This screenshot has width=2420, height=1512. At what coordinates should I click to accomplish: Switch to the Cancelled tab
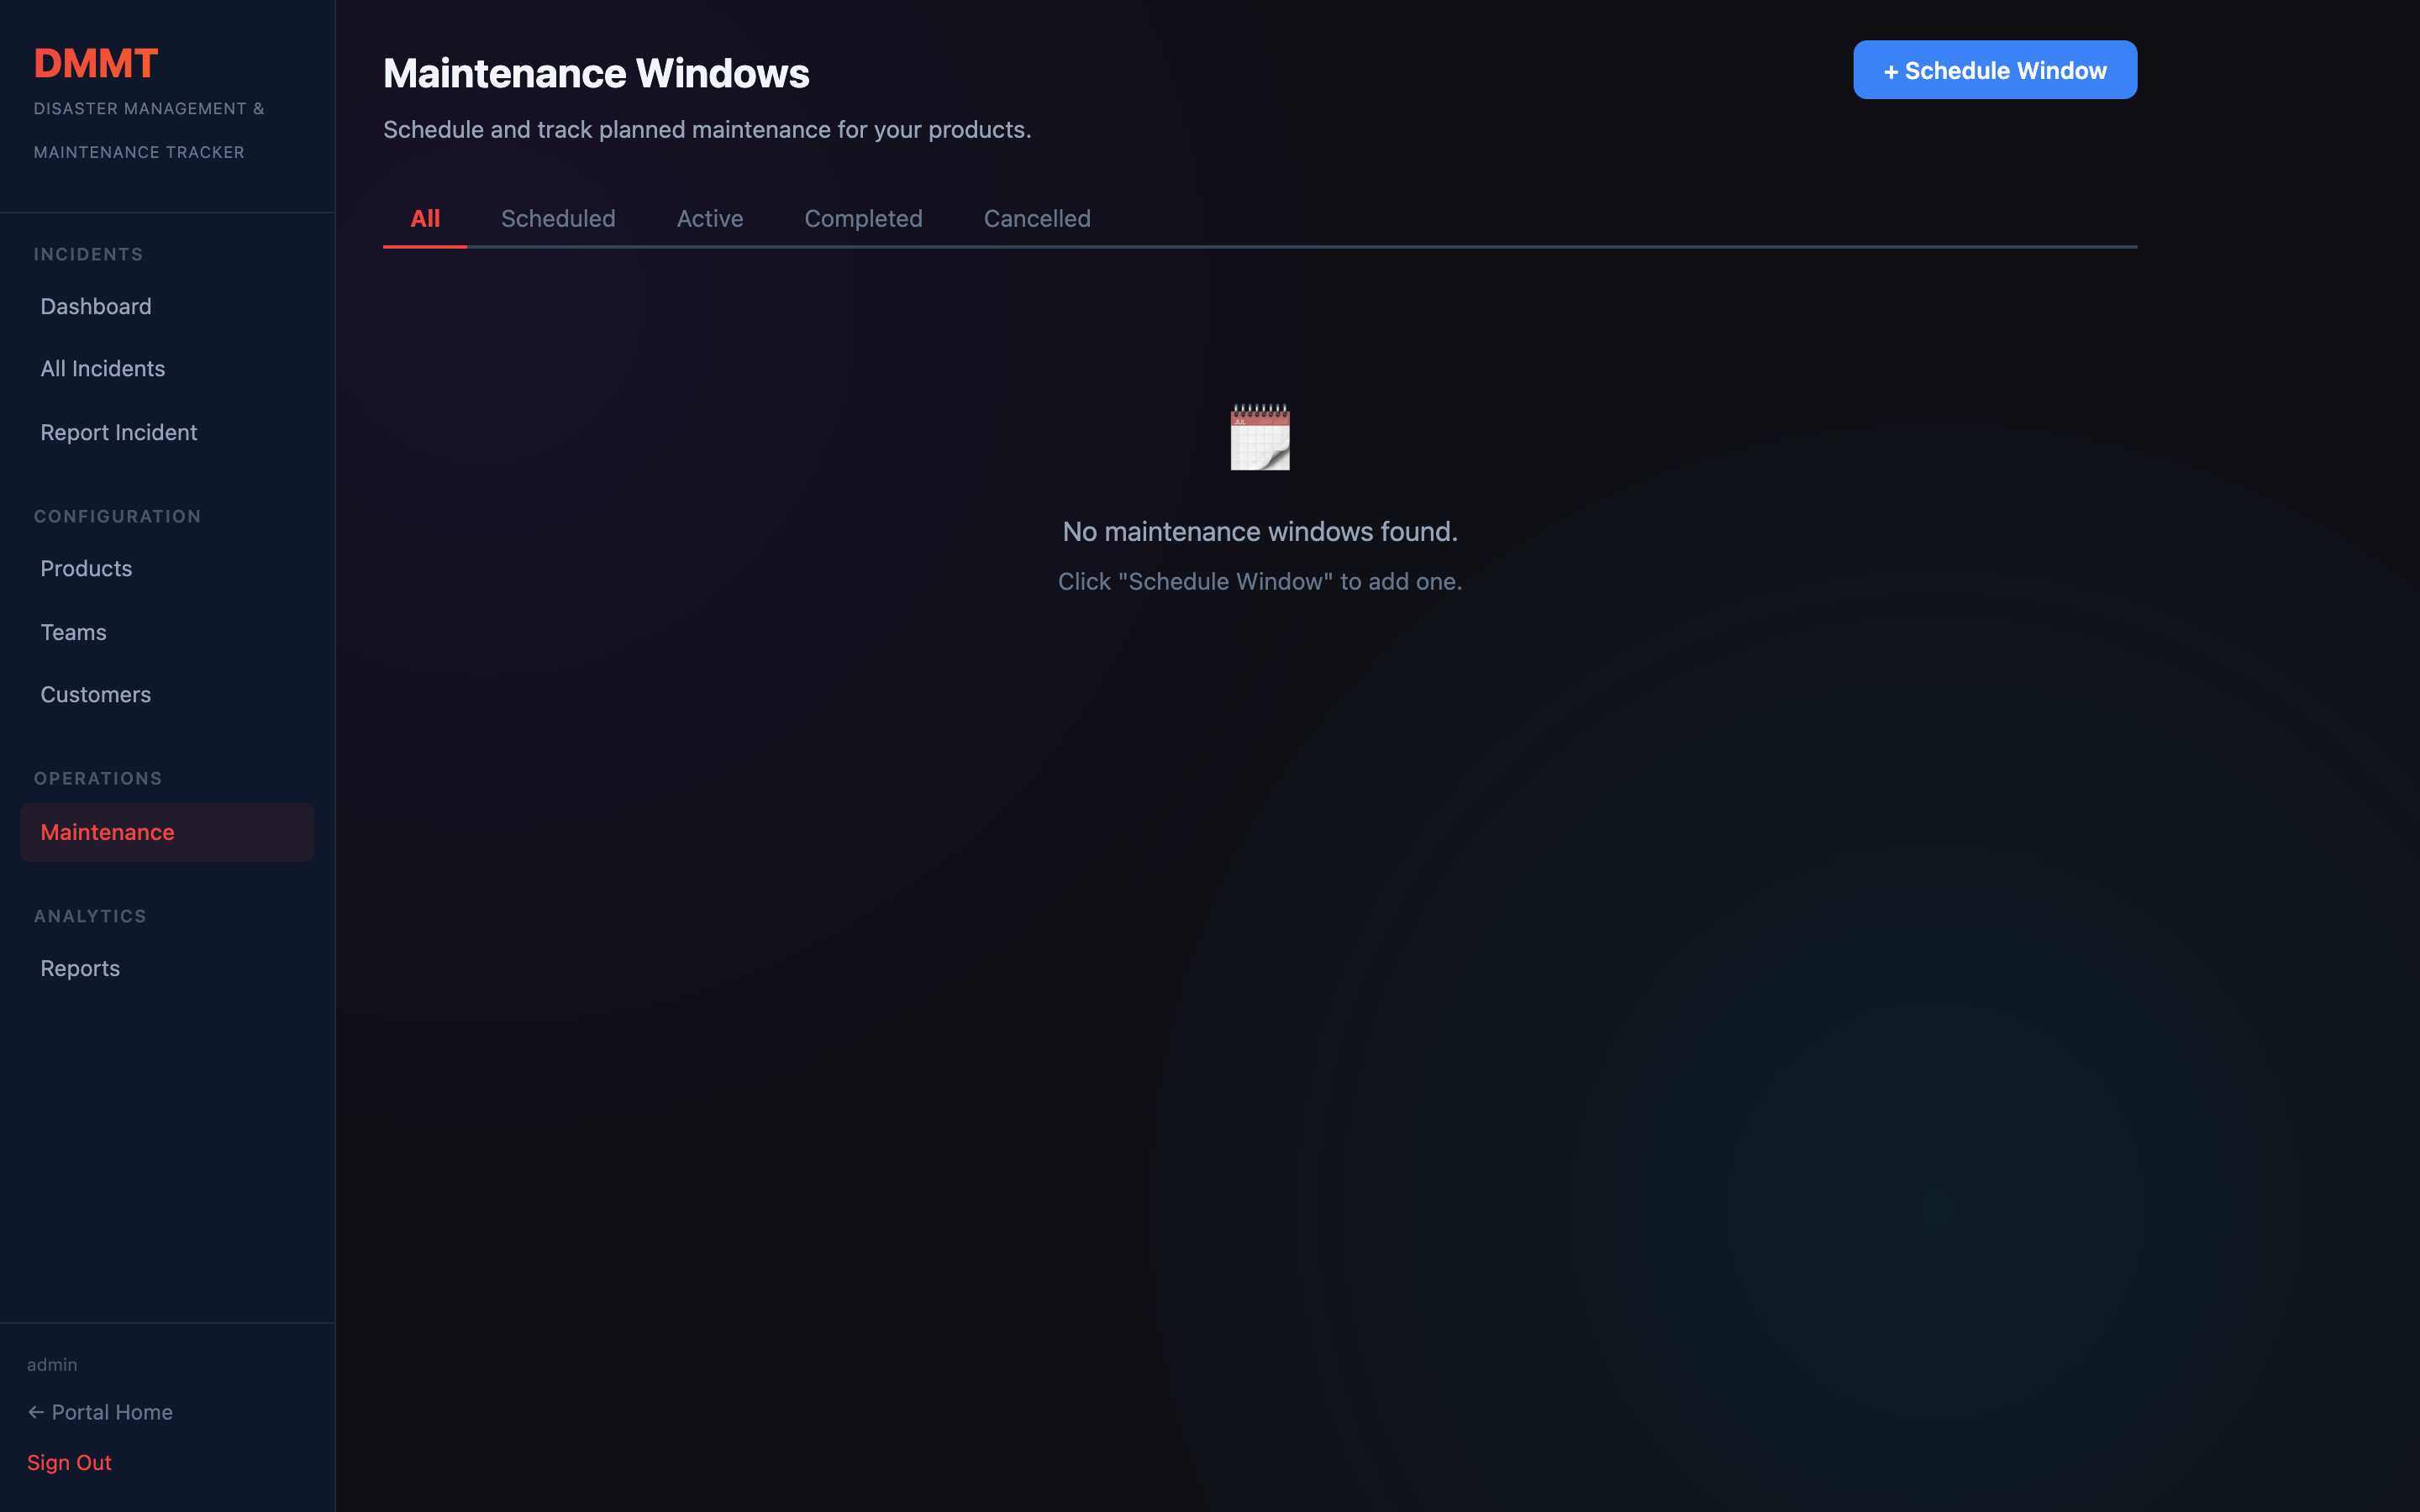1036,218
